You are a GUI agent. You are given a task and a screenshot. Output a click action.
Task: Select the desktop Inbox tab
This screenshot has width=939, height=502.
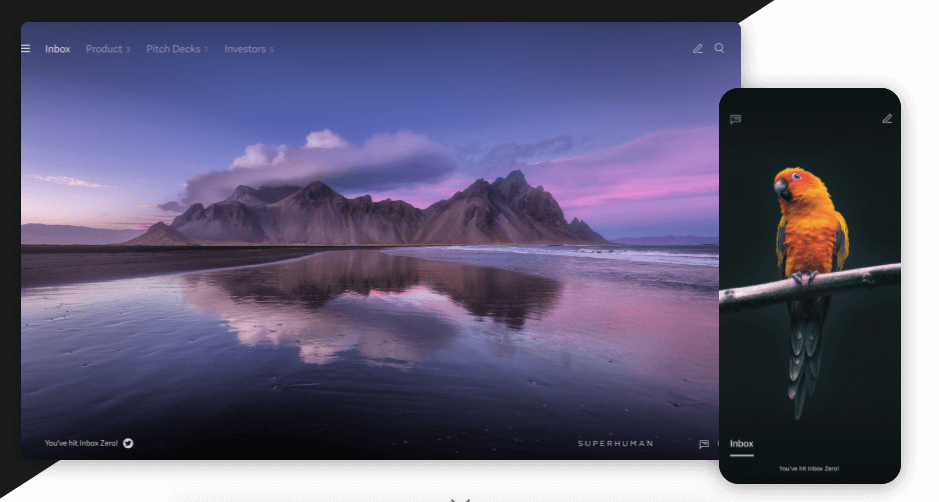[58, 49]
